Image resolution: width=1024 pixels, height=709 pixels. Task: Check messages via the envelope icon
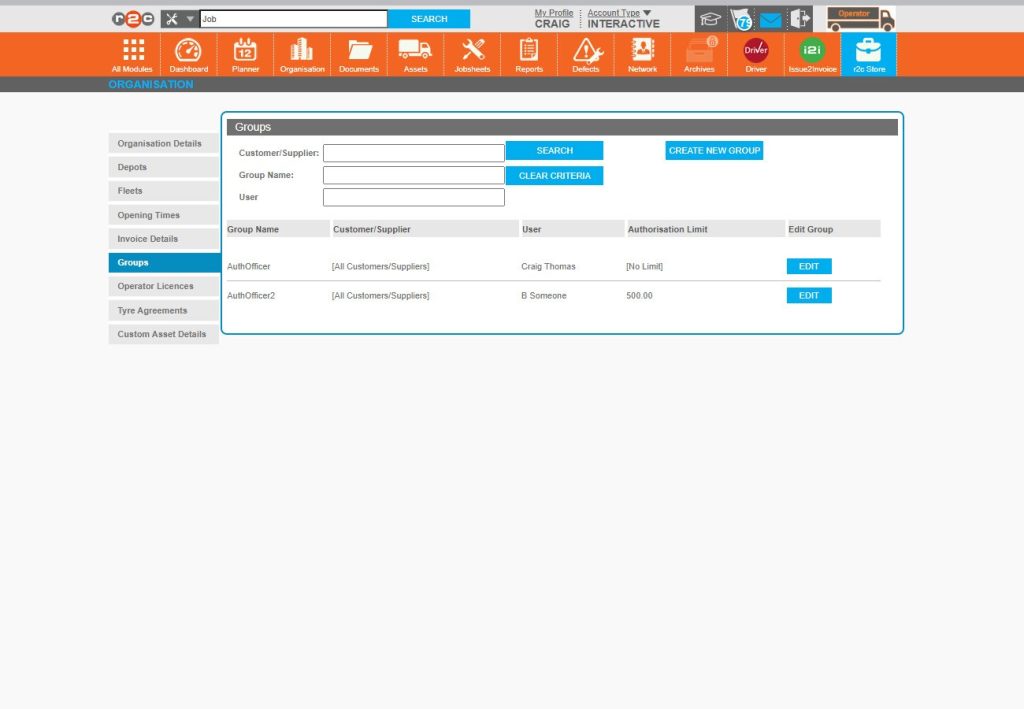pyautogui.click(x=771, y=17)
